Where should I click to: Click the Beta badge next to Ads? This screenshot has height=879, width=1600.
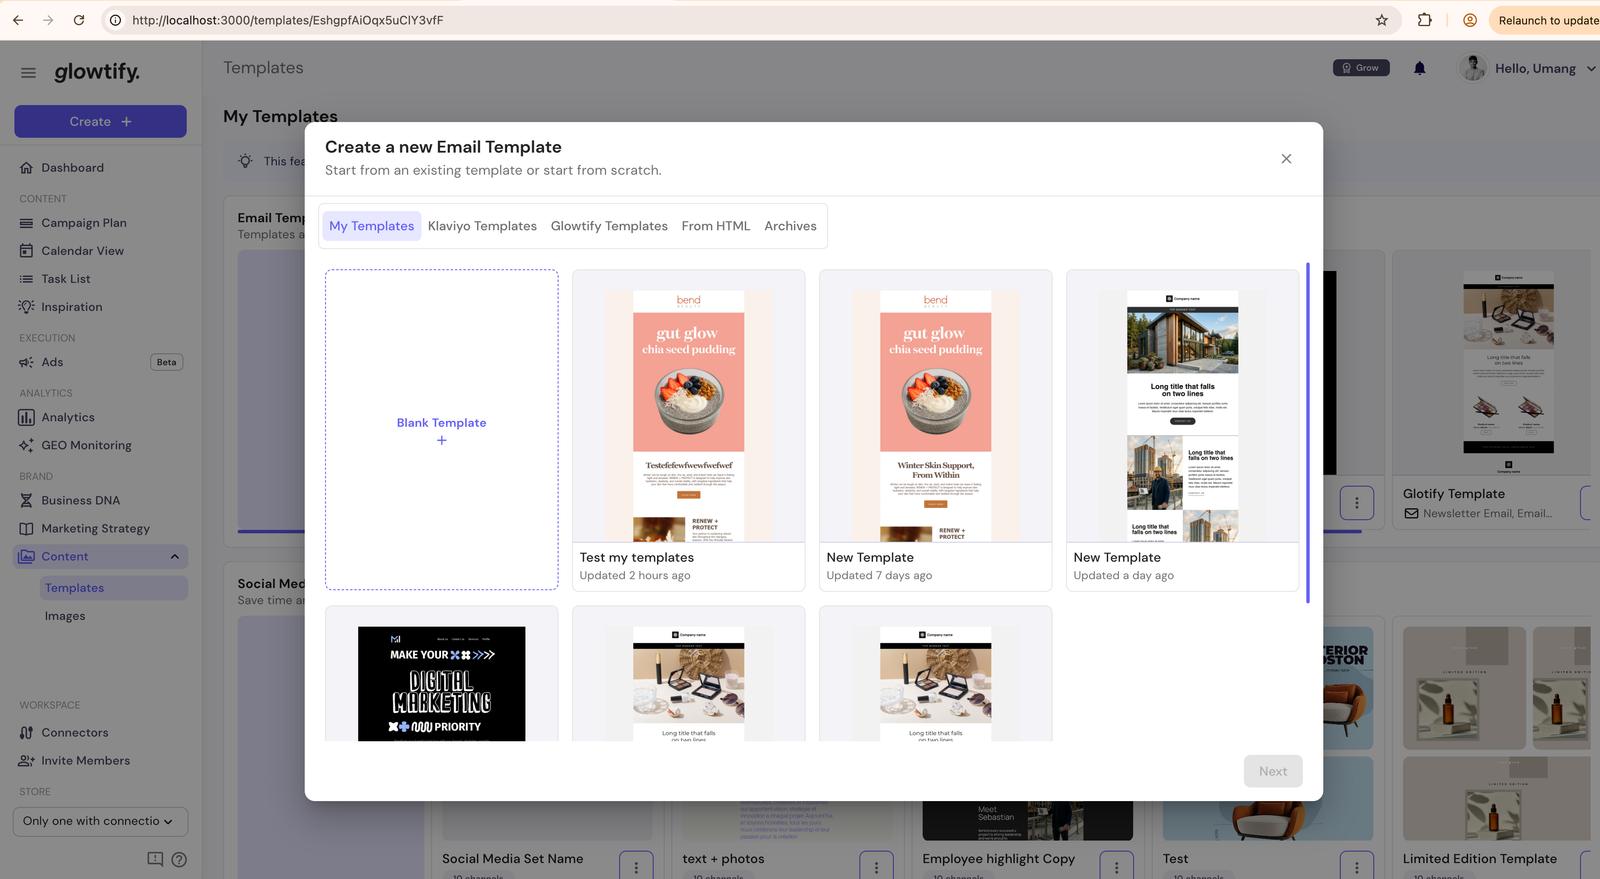[166, 362]
